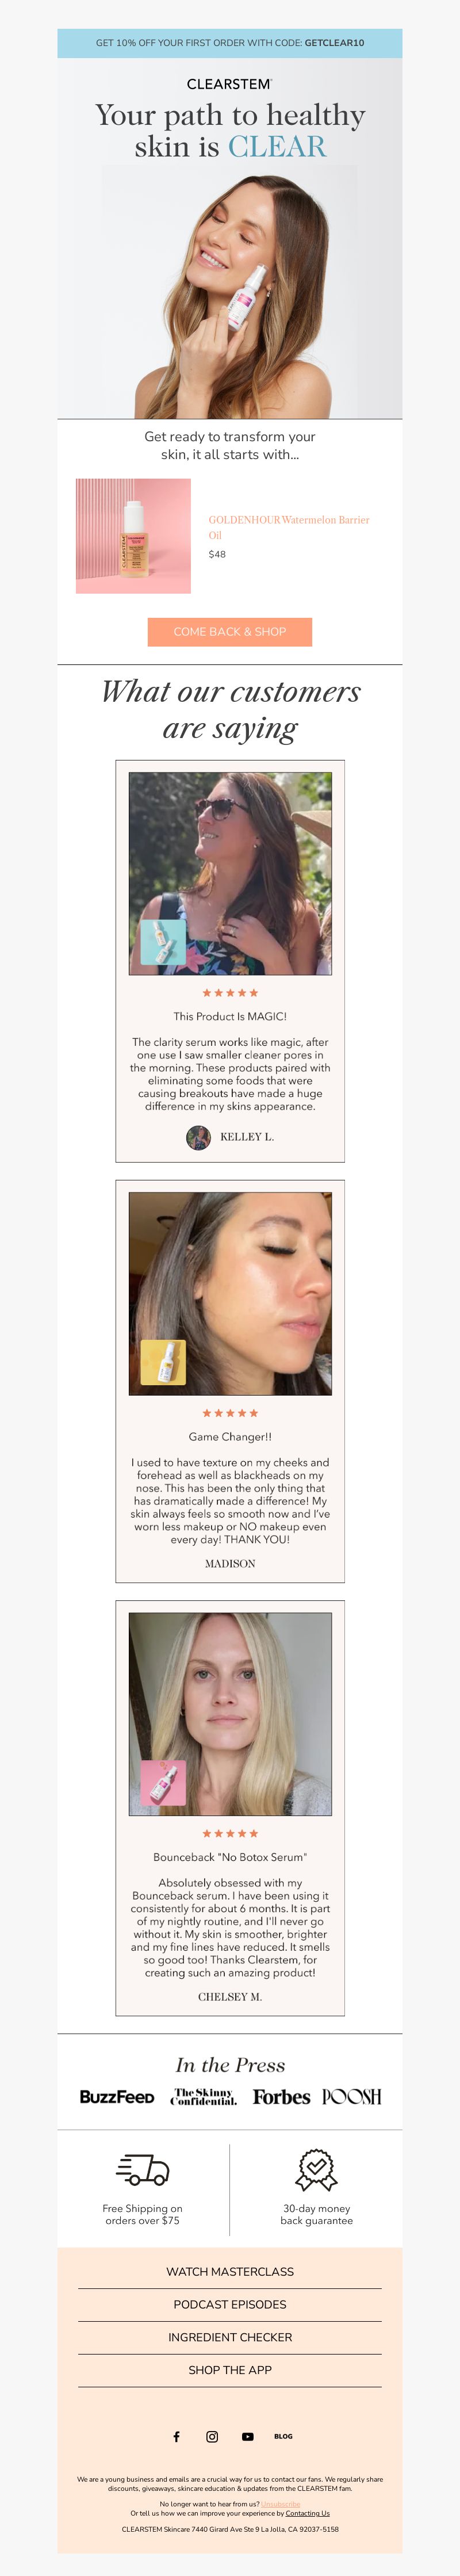This screenshot has width=460, height=2576.
Task: Select PODCAST EPISODES menu item
Action: [x=230, y=2304]
